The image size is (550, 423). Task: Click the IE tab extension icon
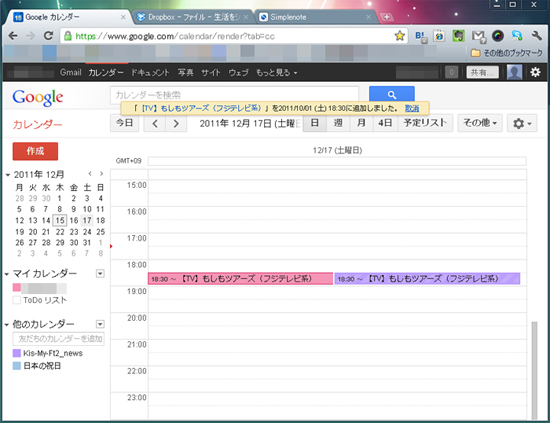click(x=439, y=36)
